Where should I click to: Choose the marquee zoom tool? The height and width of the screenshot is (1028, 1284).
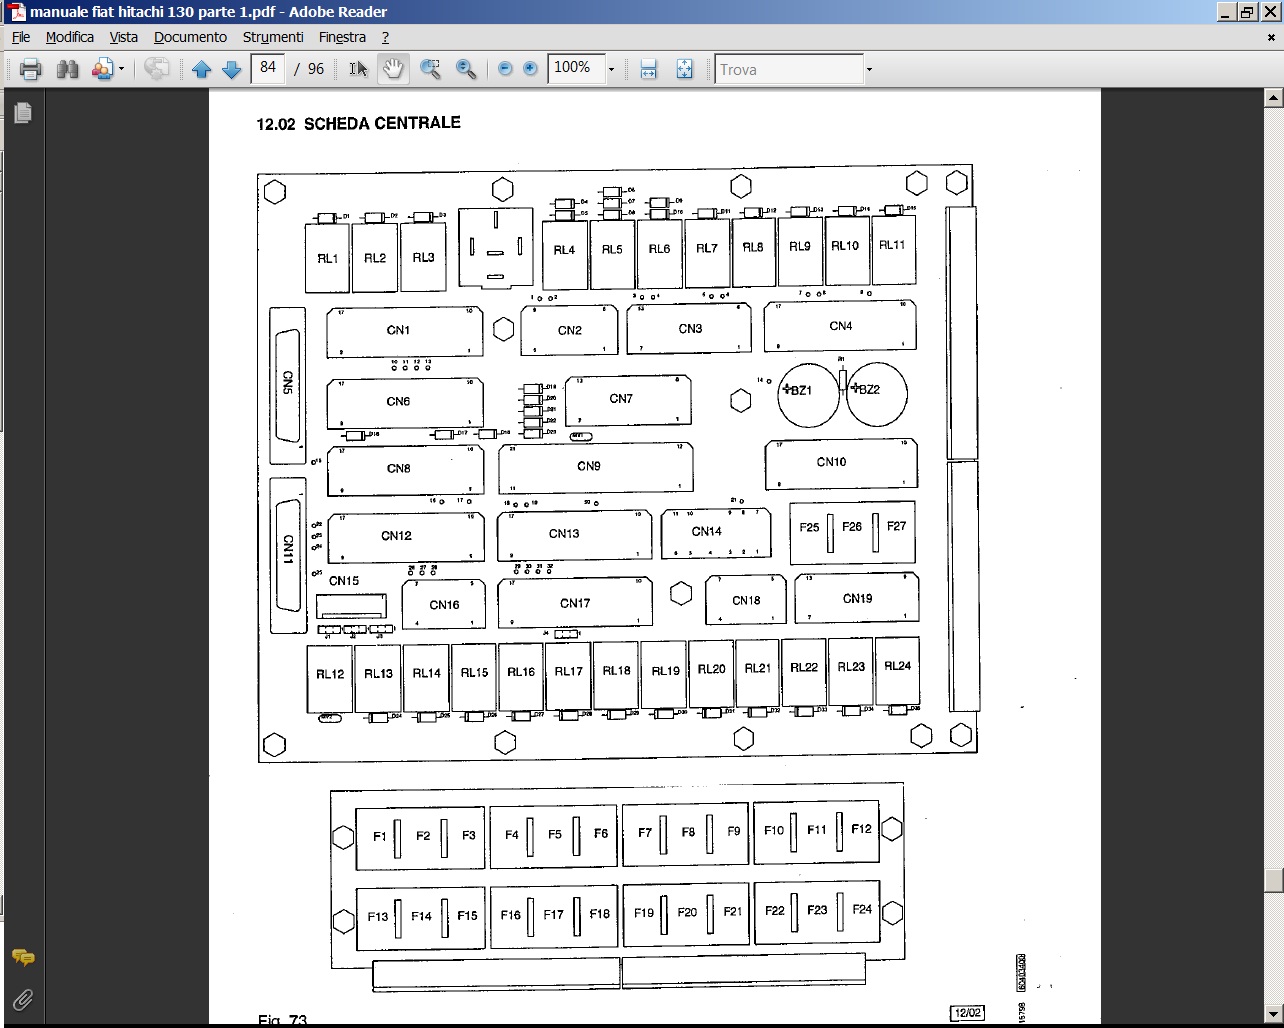430,69
